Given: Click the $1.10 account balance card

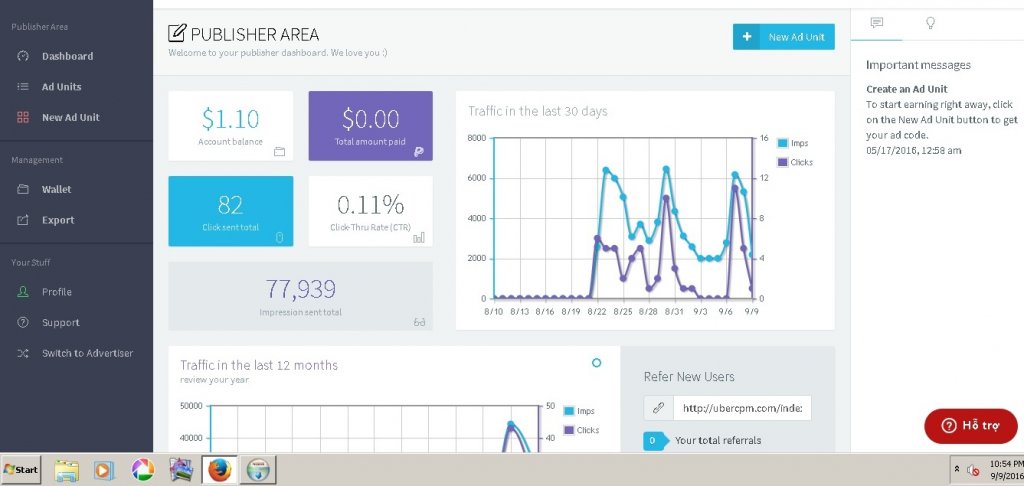Looking at the screenshot, I should (231, 125).
